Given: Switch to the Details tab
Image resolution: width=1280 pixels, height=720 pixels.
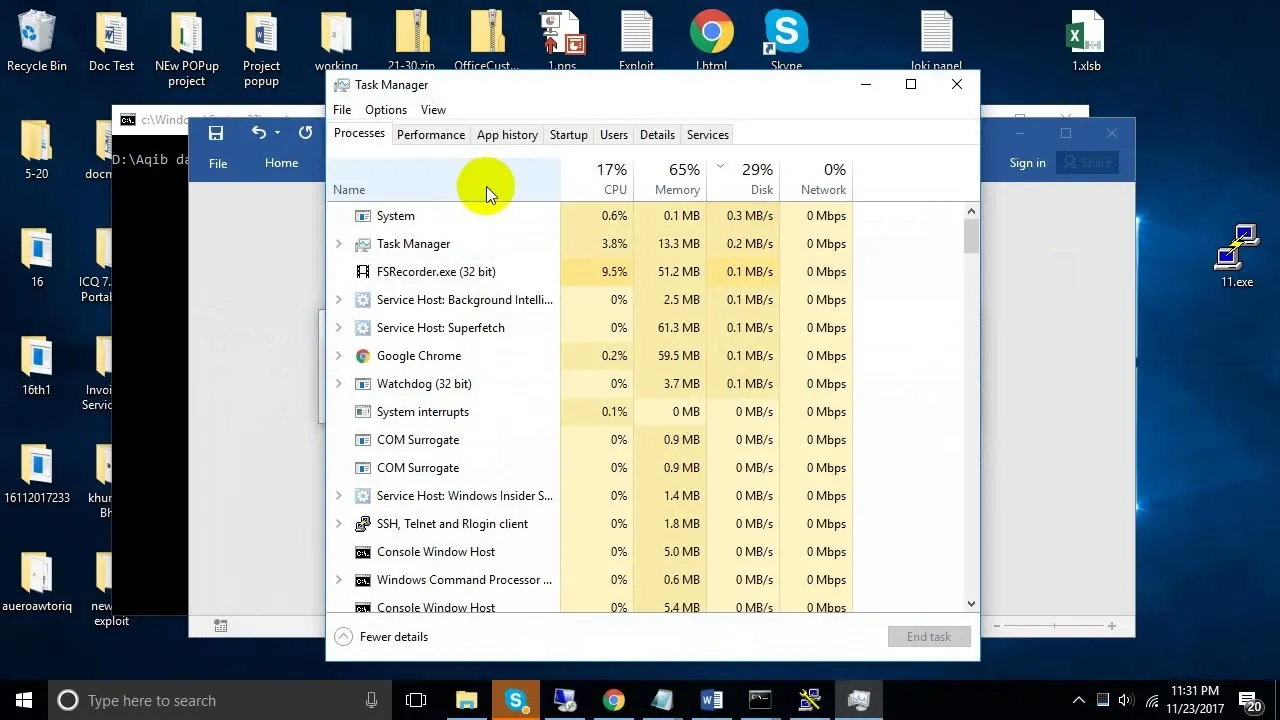Looking at the screenshot, I should tap(657, 135).
